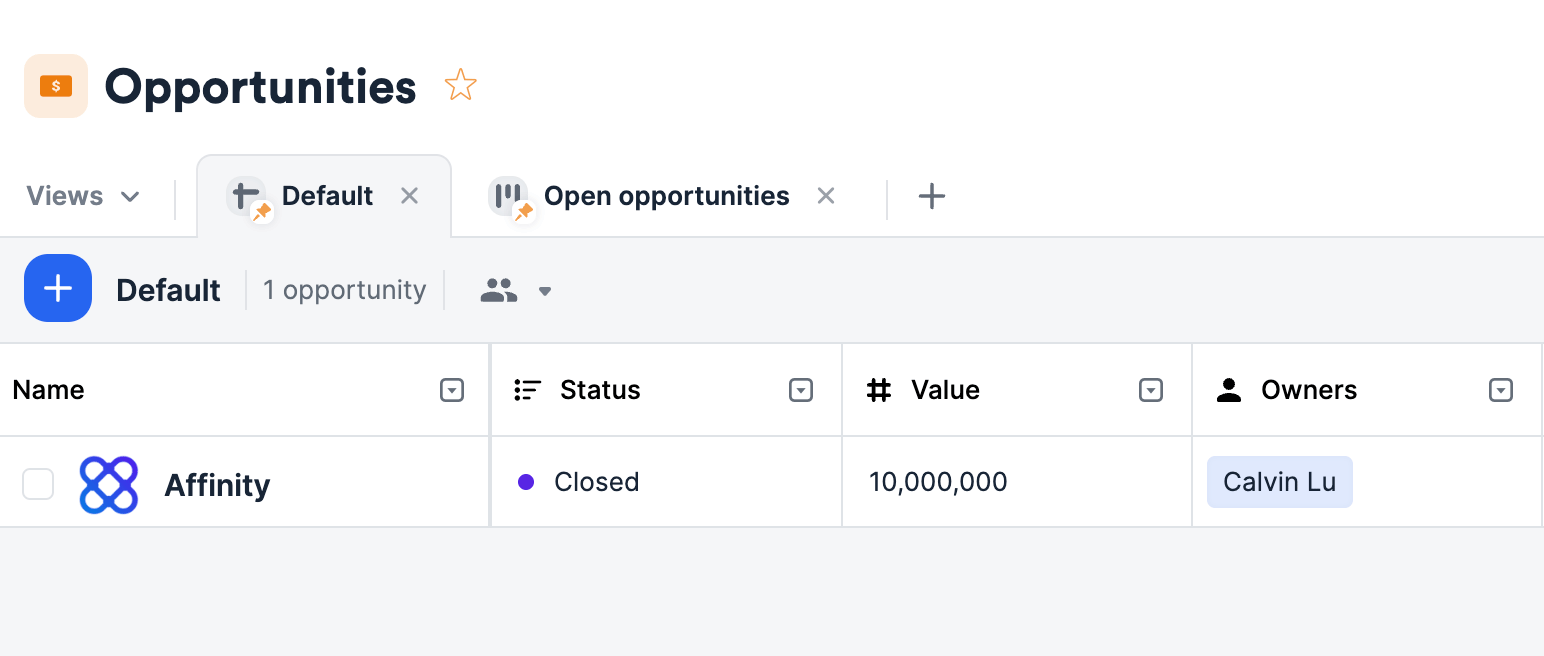
Task: Open the Views dropdown
Action: click(83, 196)
